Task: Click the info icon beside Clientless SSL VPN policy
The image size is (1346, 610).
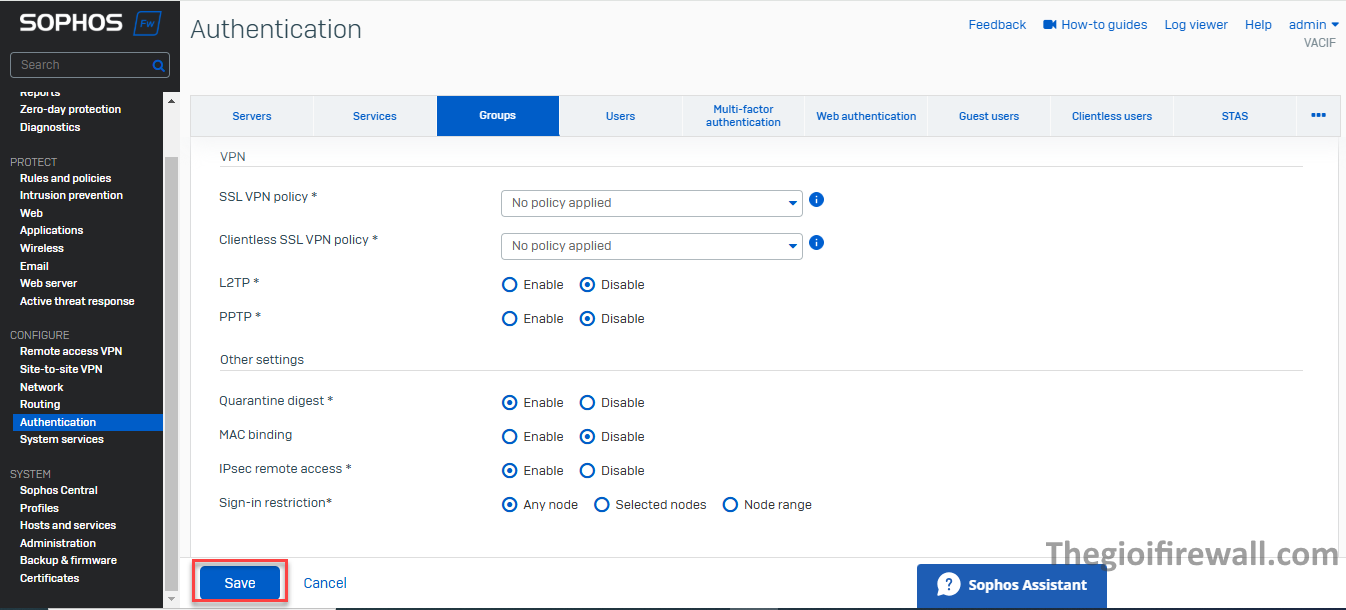Action: pos(816,243)
